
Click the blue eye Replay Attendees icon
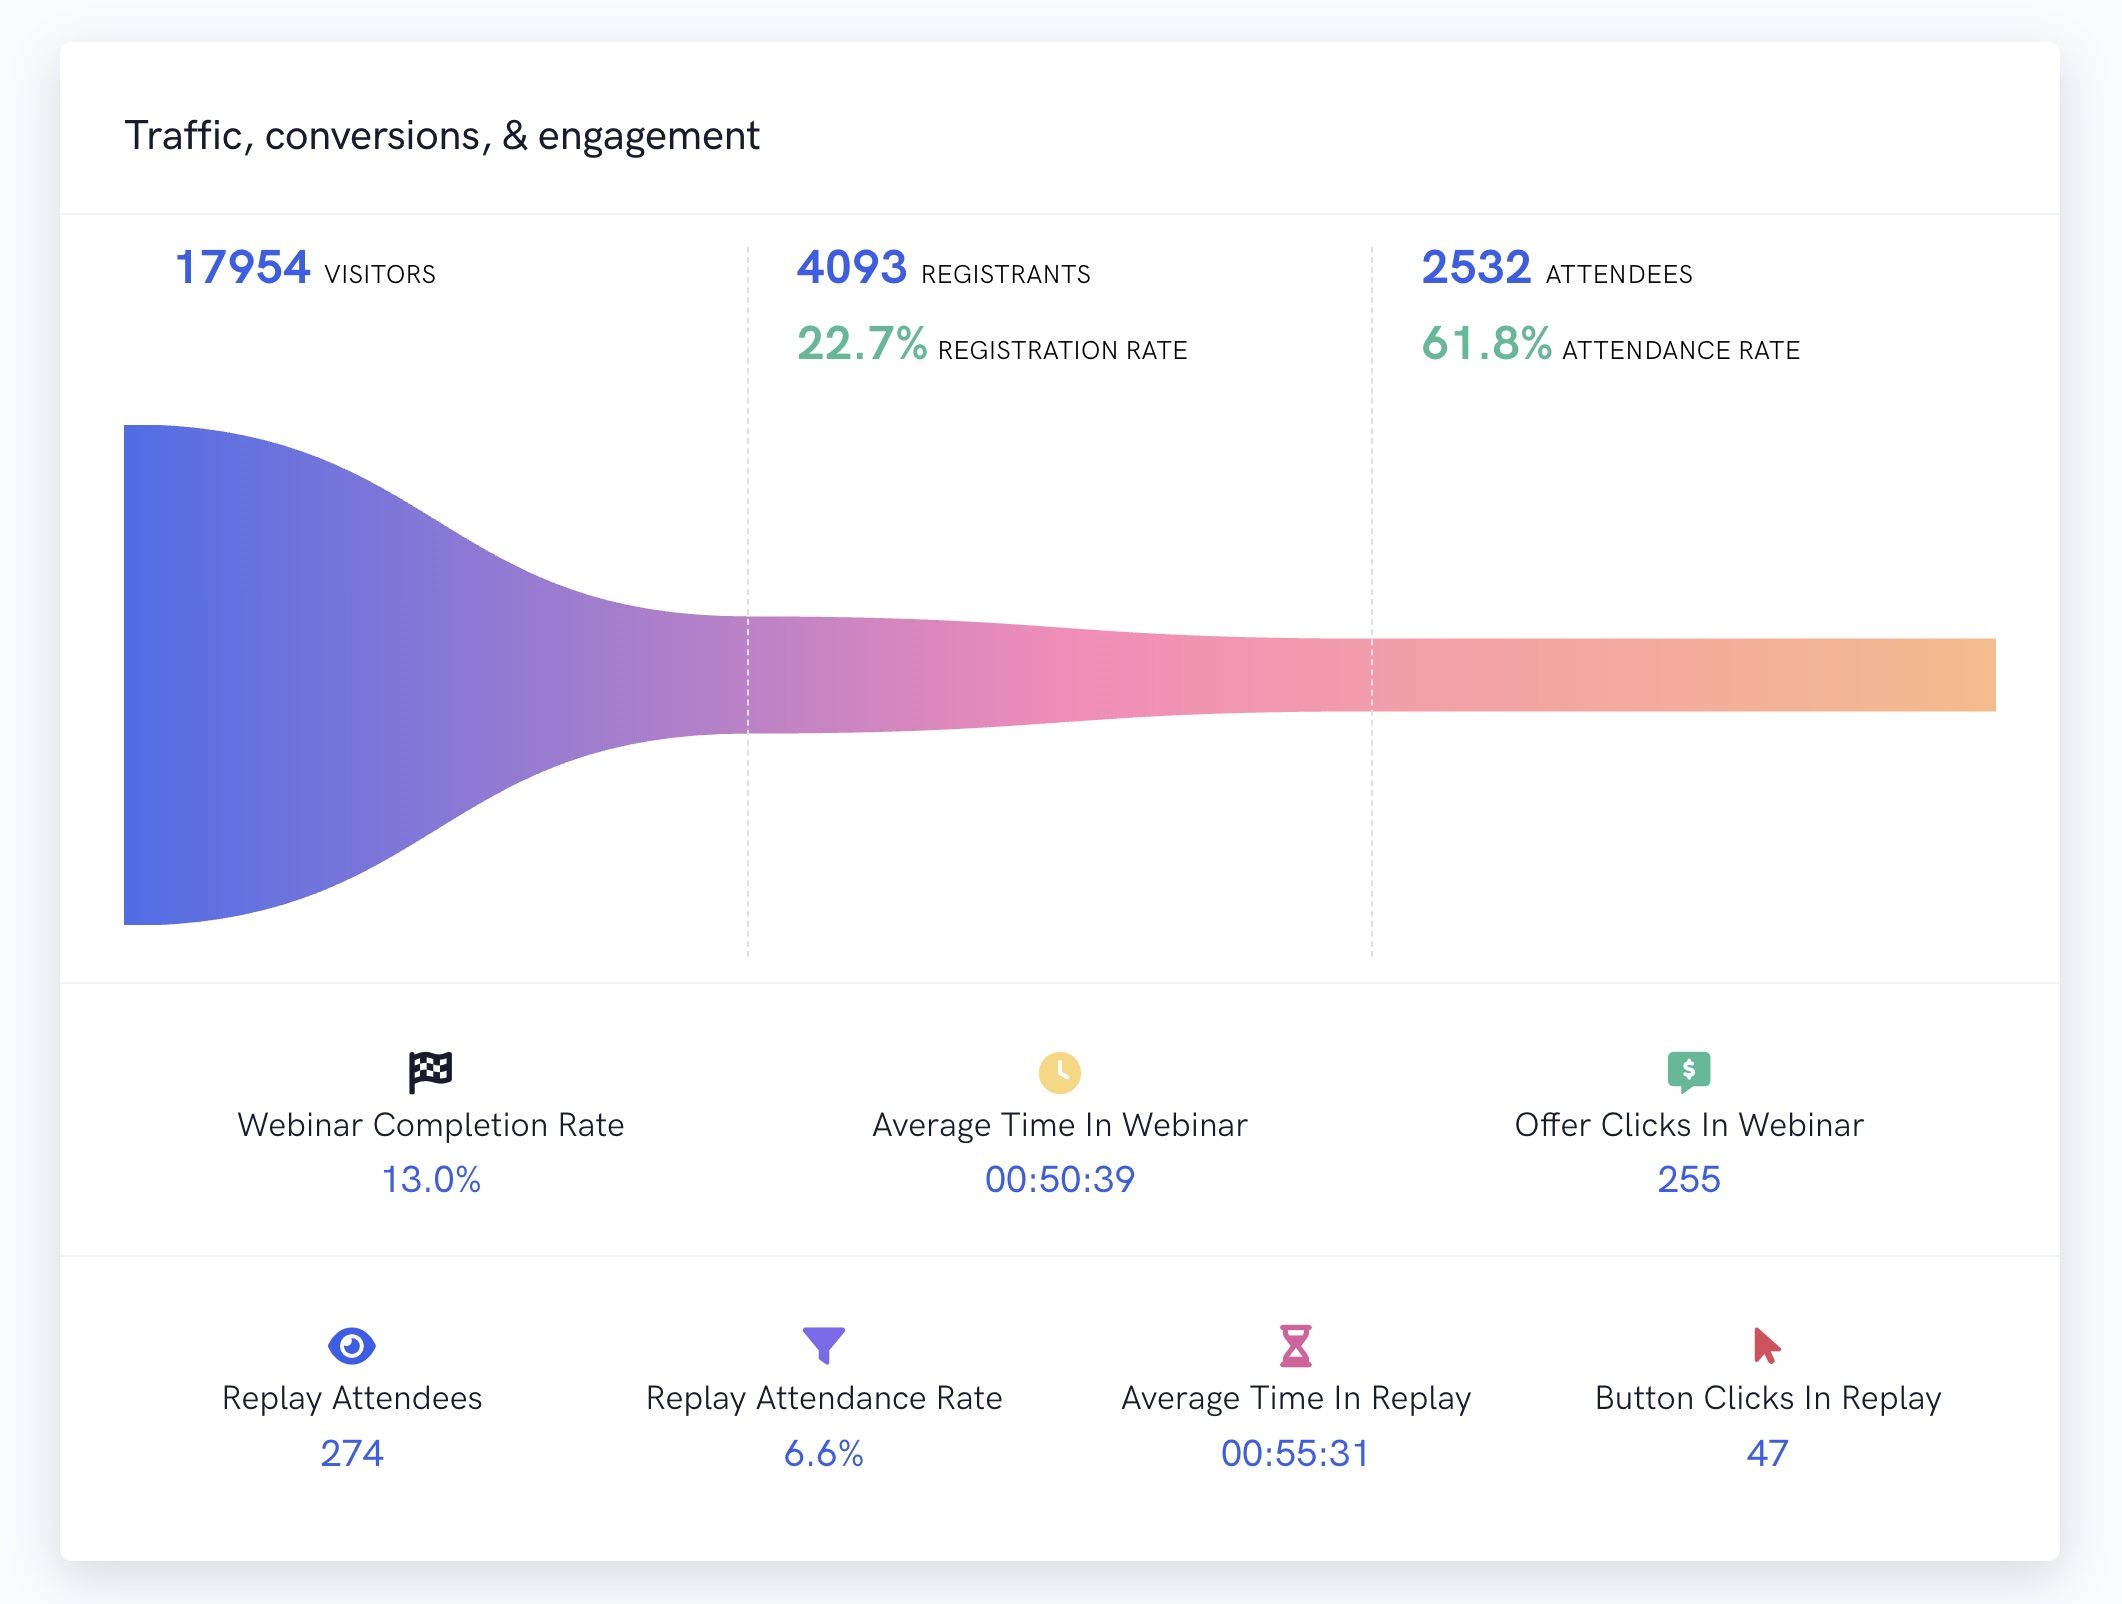(351, 1345)
